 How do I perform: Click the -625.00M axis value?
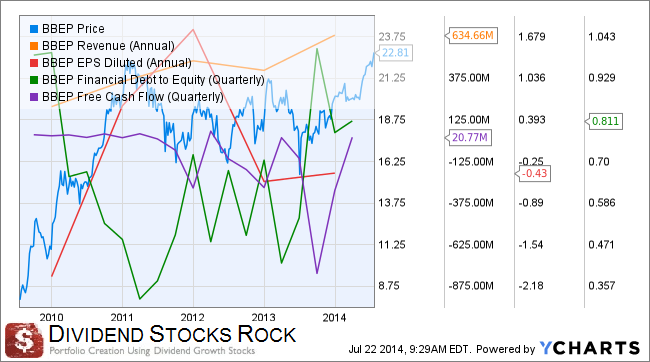[471, 245]
